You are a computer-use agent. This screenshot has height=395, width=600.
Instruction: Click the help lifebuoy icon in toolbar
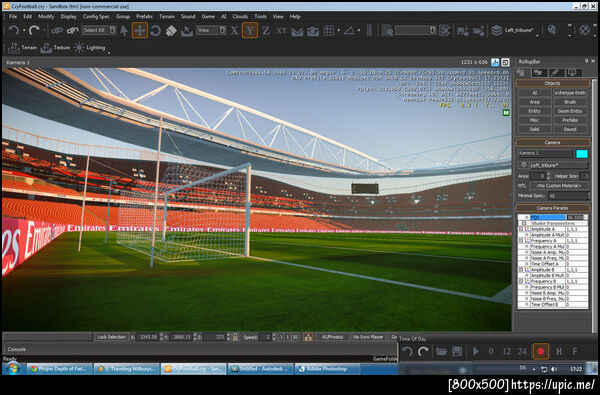coord(584,30)
